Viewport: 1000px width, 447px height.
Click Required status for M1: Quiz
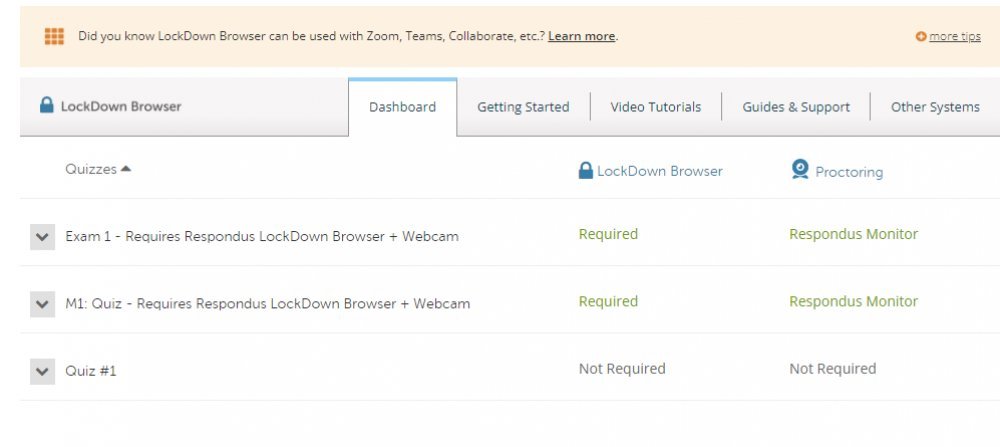click(x=608, y=301)
